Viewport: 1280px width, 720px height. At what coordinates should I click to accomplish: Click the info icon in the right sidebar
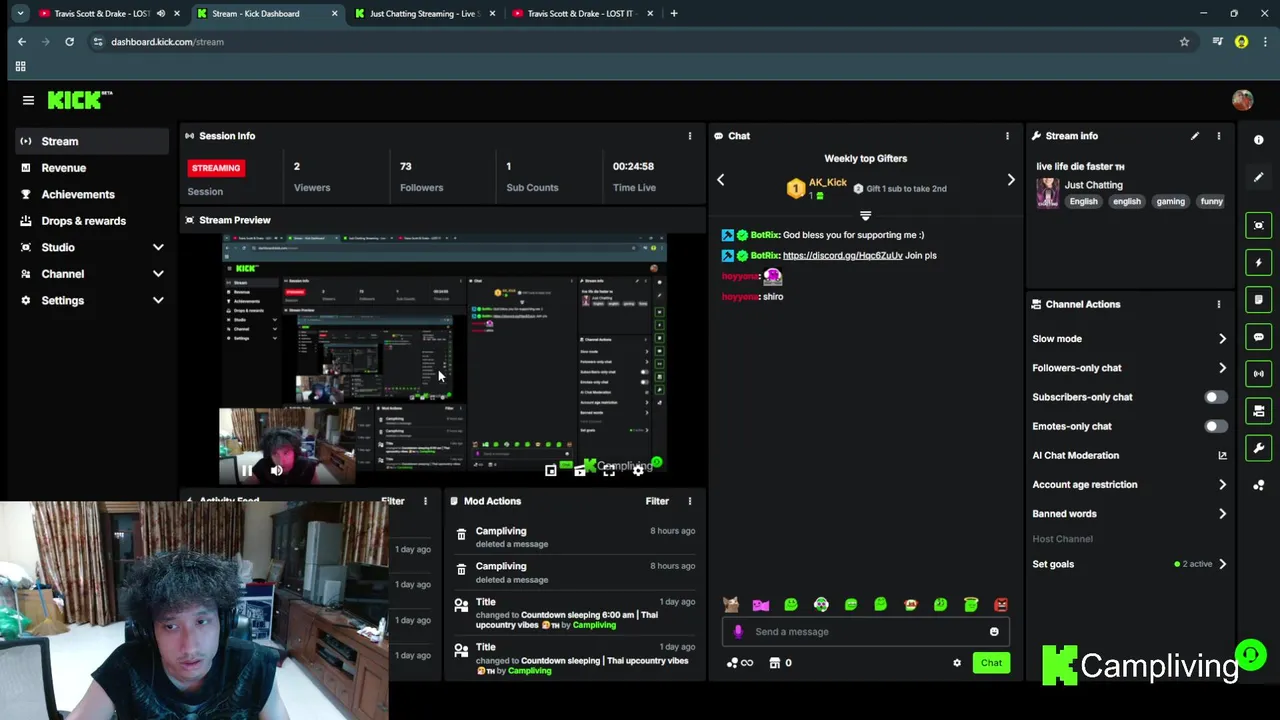click(x=1259, y=140)
